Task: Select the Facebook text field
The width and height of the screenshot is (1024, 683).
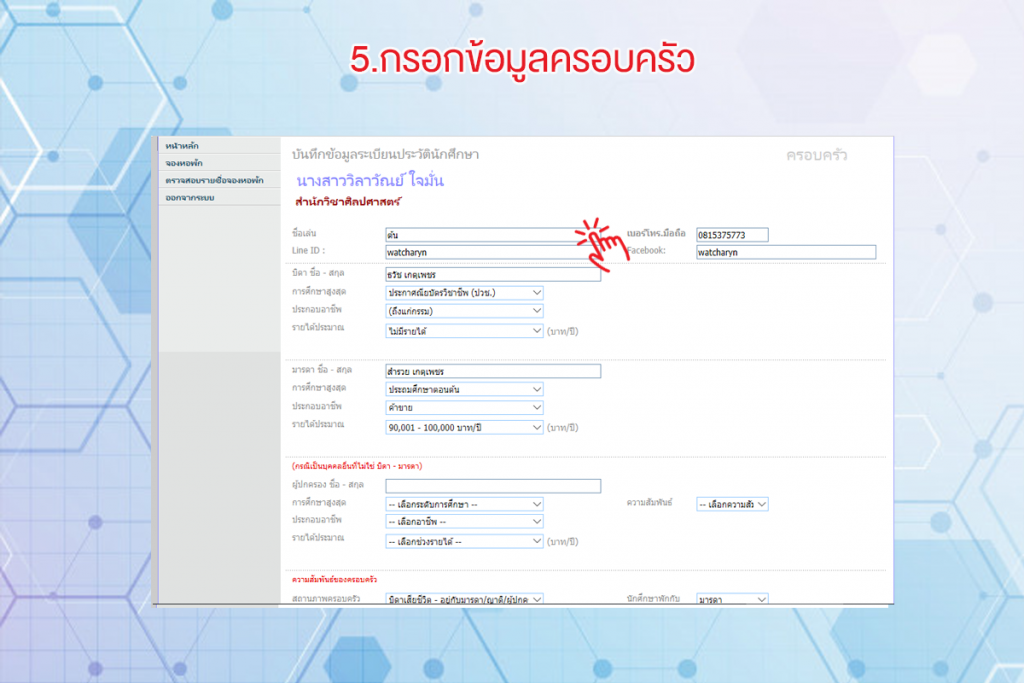Action: click(x=785, y=252)
